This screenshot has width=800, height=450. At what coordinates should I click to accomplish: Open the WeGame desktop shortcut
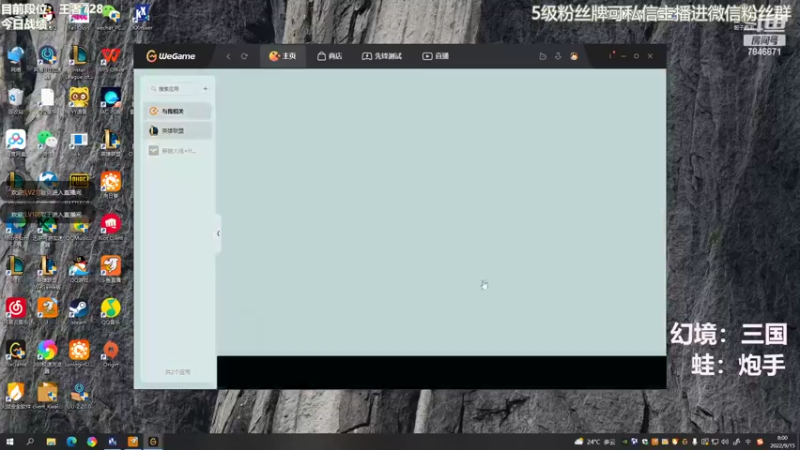coord(16,353)
